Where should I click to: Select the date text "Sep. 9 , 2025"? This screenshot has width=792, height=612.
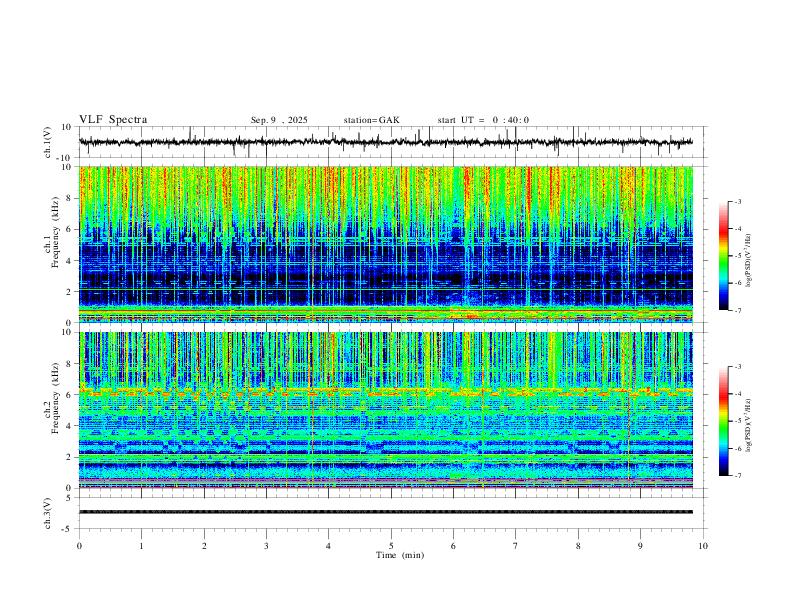click(x=279, y=120)
